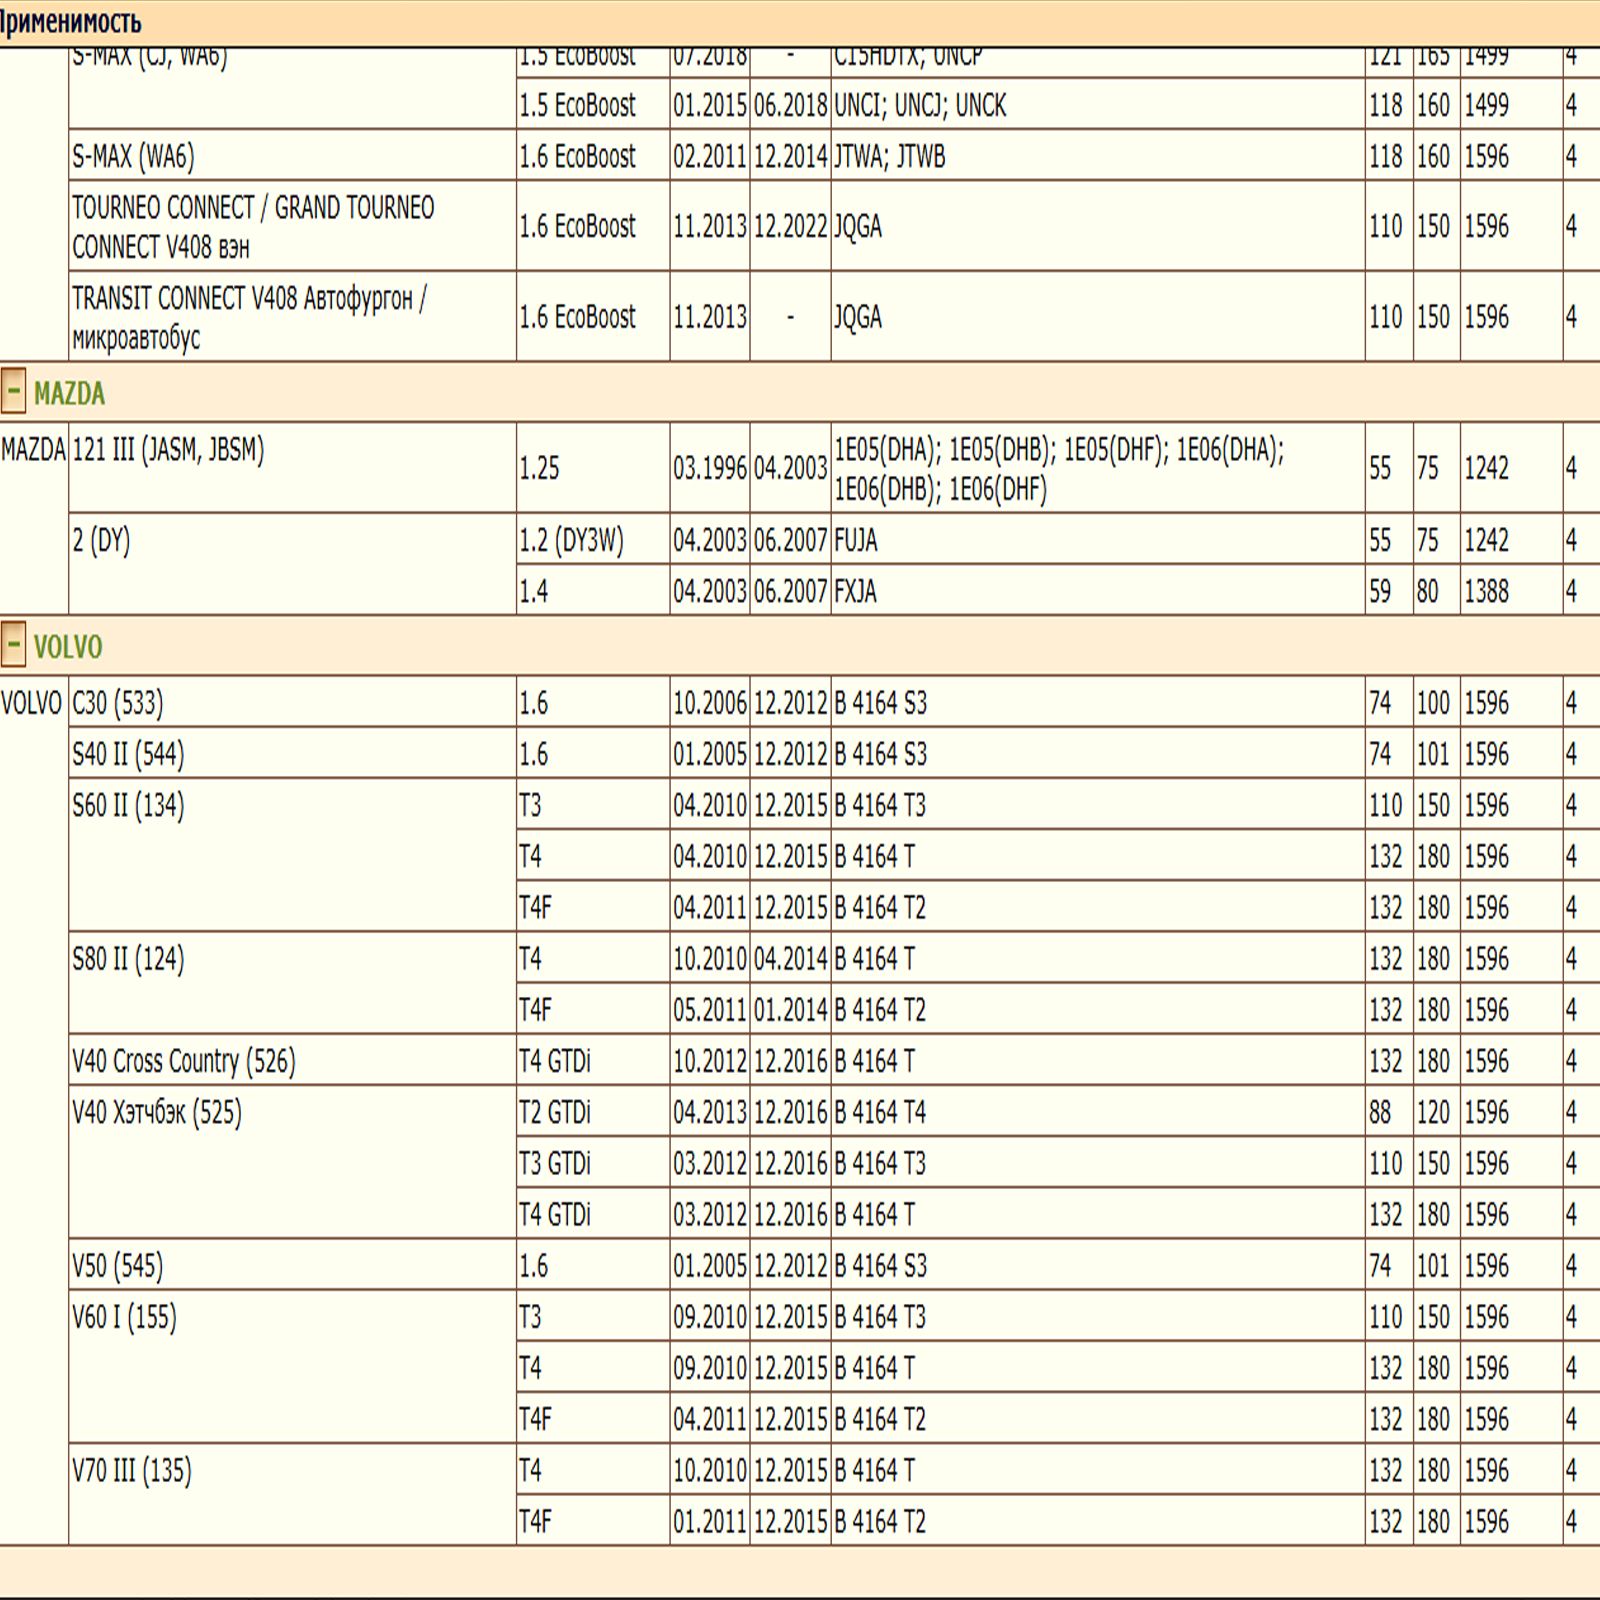Click the V70 III (135) model cell
The image size is (1600, 1600).
pos(131,1470)
